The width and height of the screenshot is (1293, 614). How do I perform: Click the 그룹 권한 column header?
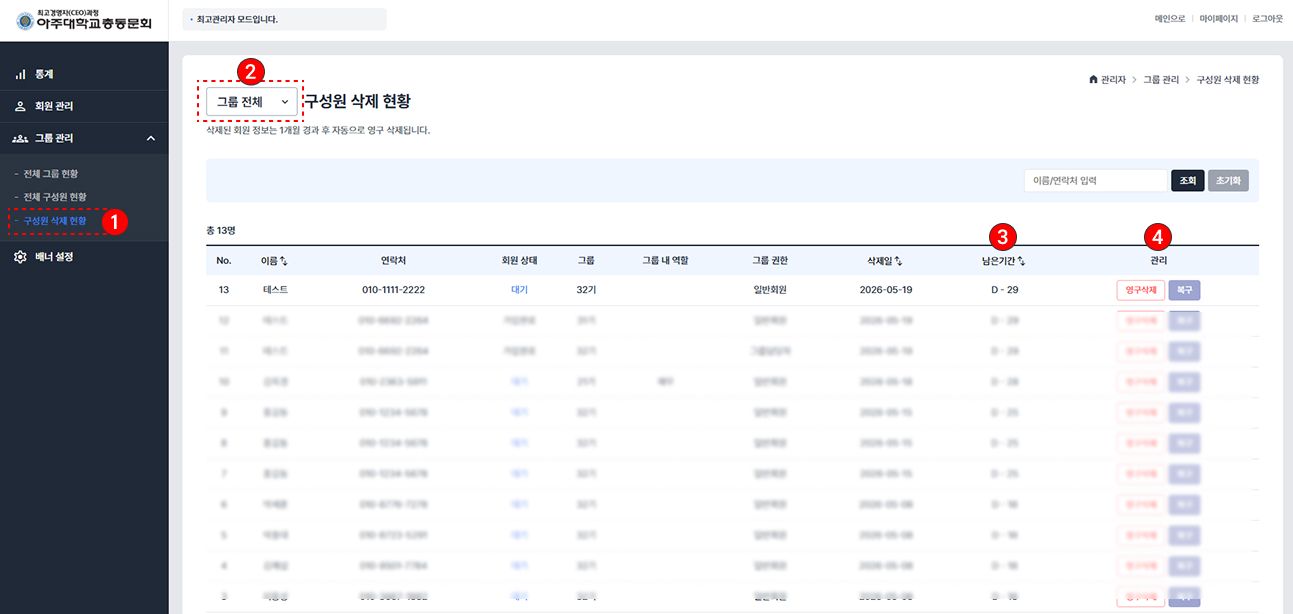coord(770,261)
